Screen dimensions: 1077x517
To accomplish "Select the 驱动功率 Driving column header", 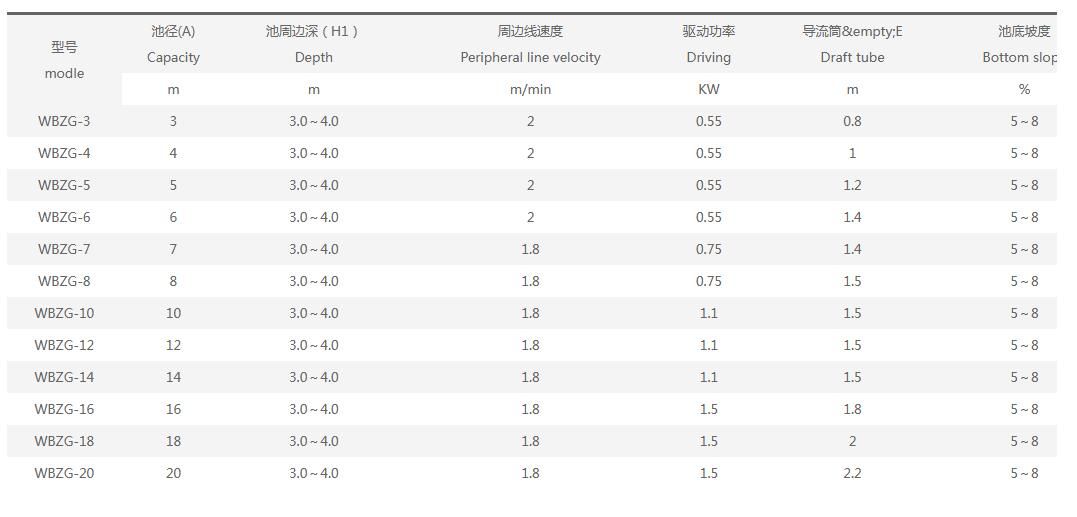I will 708,44.
